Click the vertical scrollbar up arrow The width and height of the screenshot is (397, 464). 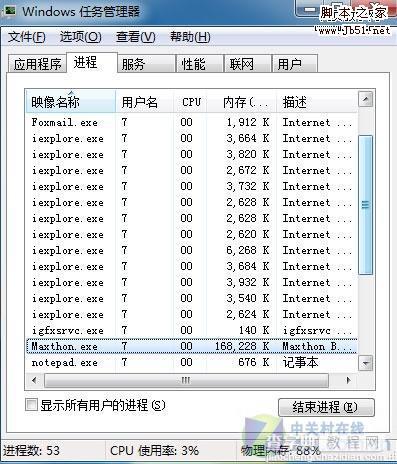pos(366,99)
